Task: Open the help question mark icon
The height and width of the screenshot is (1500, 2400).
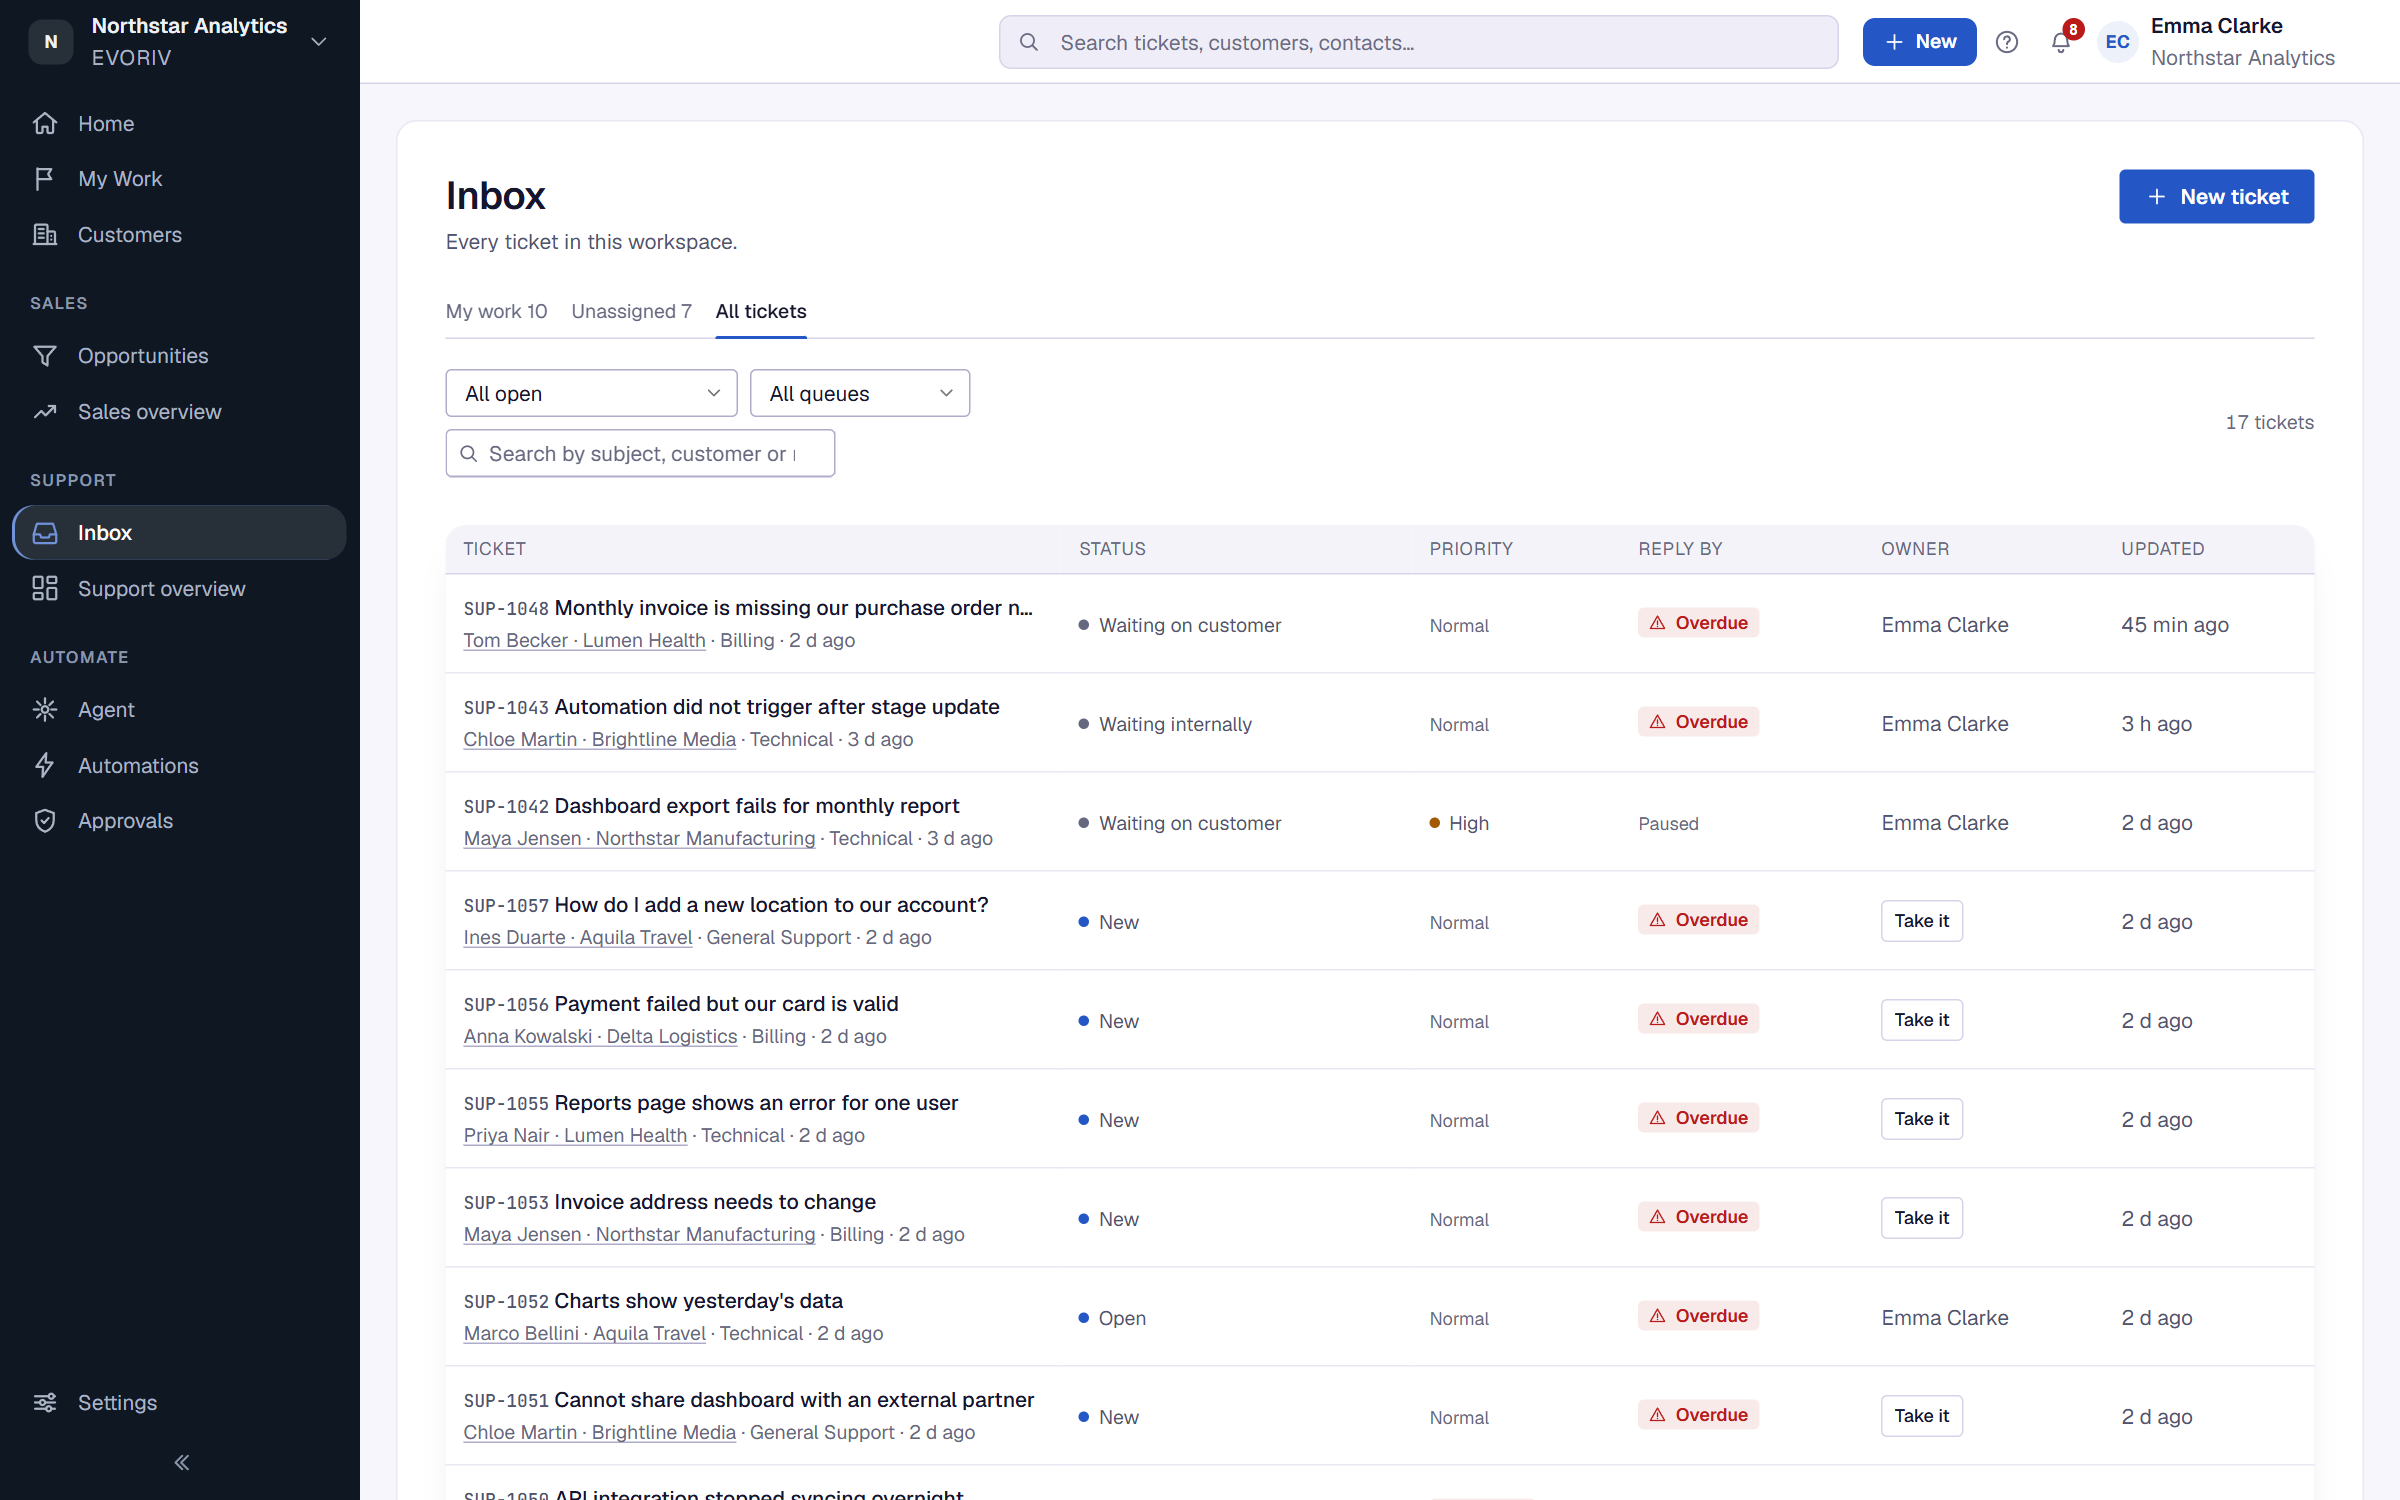Action: 2007,42
